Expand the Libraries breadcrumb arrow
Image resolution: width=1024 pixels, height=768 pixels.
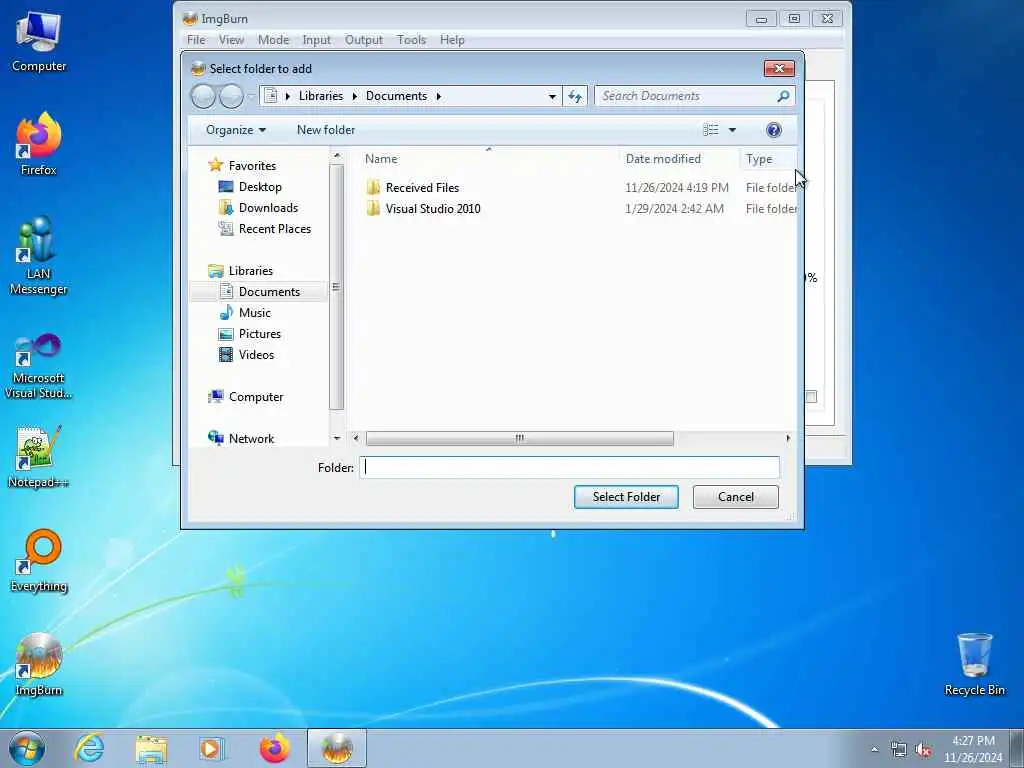(355, 96)
